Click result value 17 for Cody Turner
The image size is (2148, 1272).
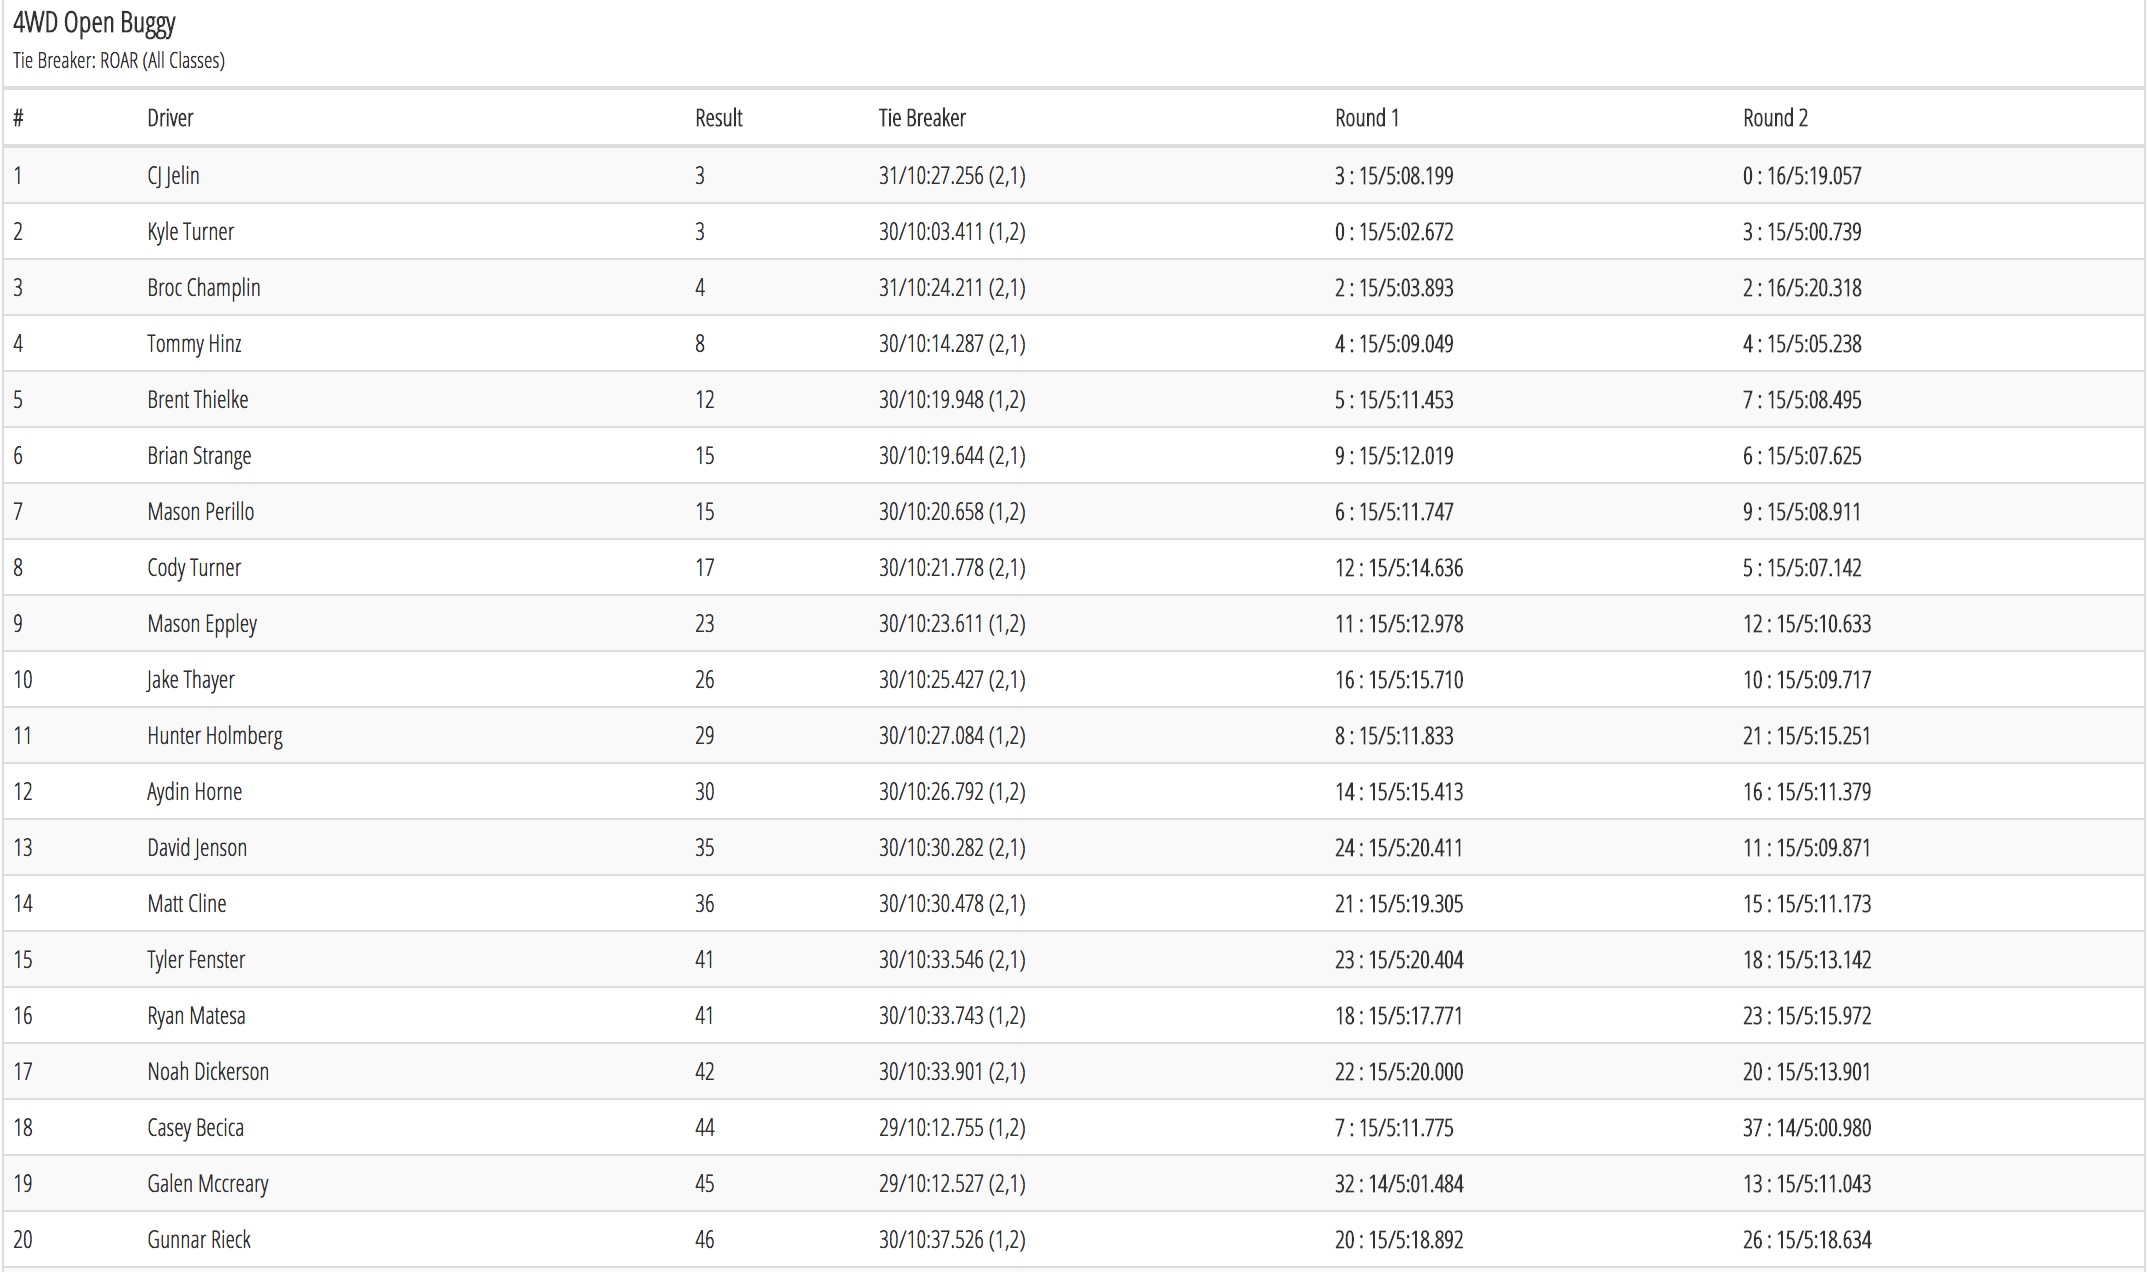705,568
